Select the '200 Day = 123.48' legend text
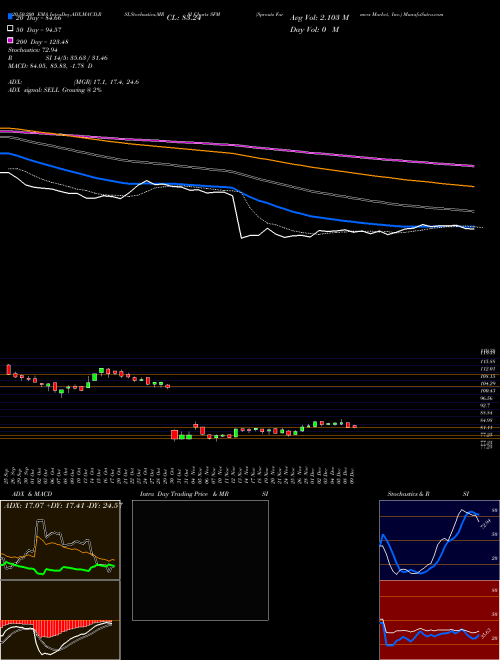Screen dimensions: 500x660 point(43,42)
